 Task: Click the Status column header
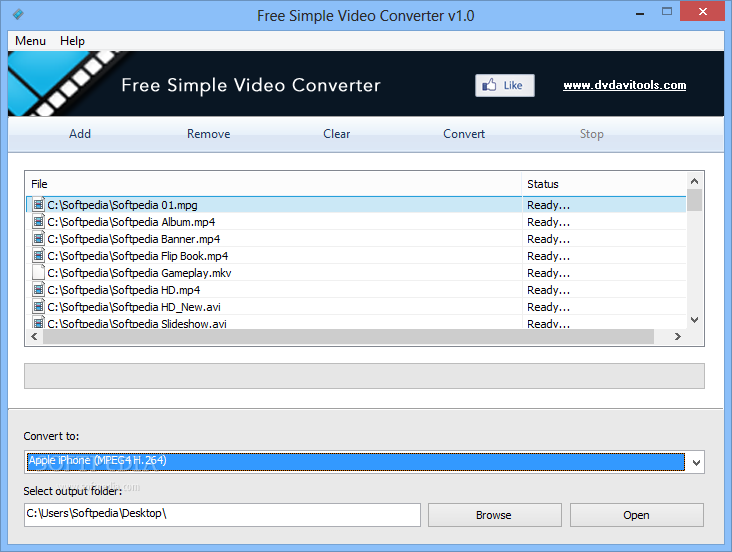pyautogui.click(x=604, y=184)
